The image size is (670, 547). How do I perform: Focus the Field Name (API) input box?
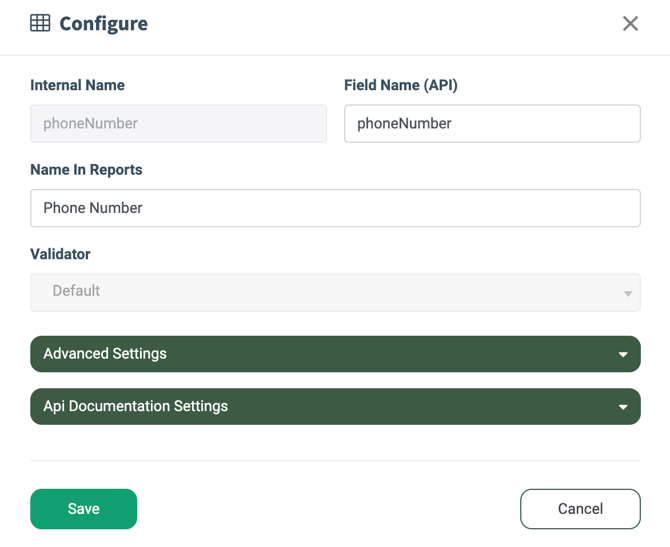point(492,124)
